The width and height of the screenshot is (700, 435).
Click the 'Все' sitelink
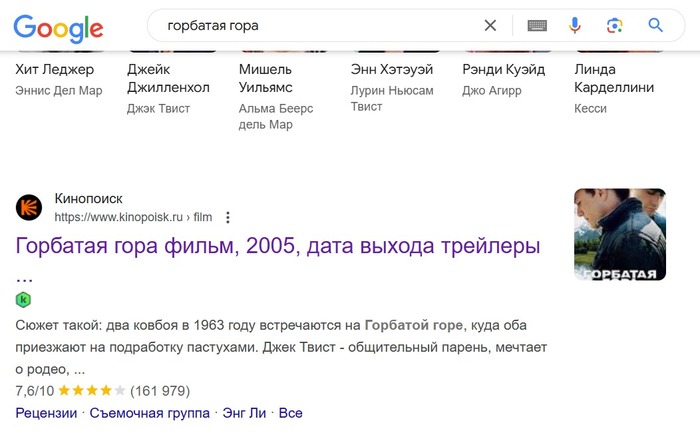click(x=290, y=413)
